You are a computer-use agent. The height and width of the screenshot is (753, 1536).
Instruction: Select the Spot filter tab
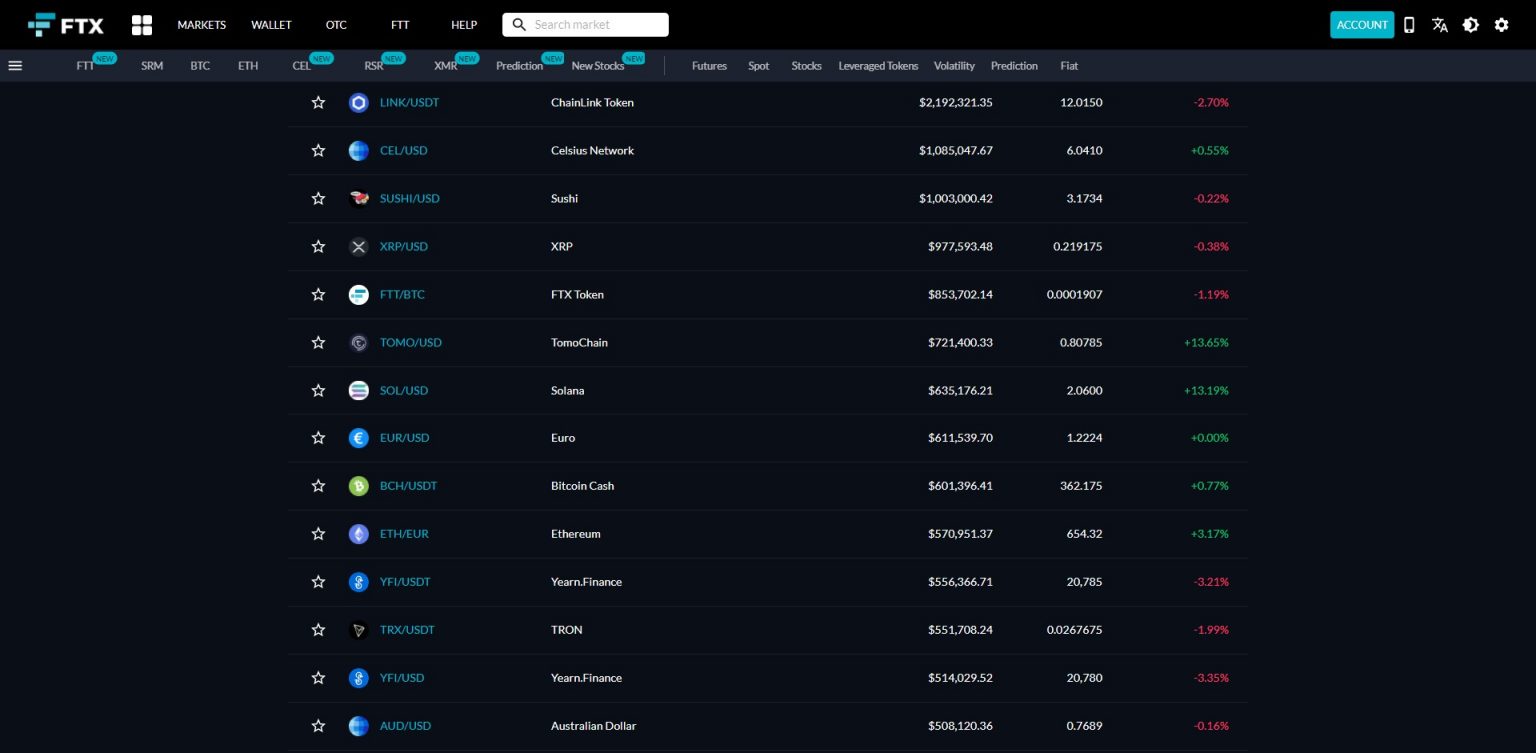[759, 66]
